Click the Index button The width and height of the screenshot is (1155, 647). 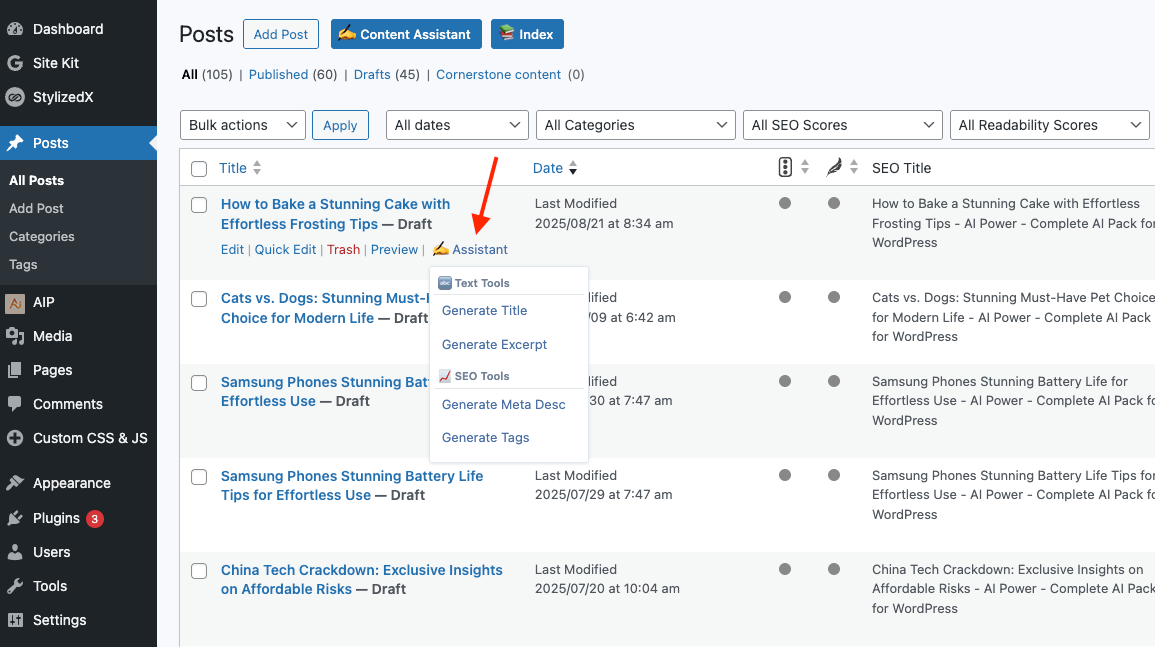[x=527, y=35]
